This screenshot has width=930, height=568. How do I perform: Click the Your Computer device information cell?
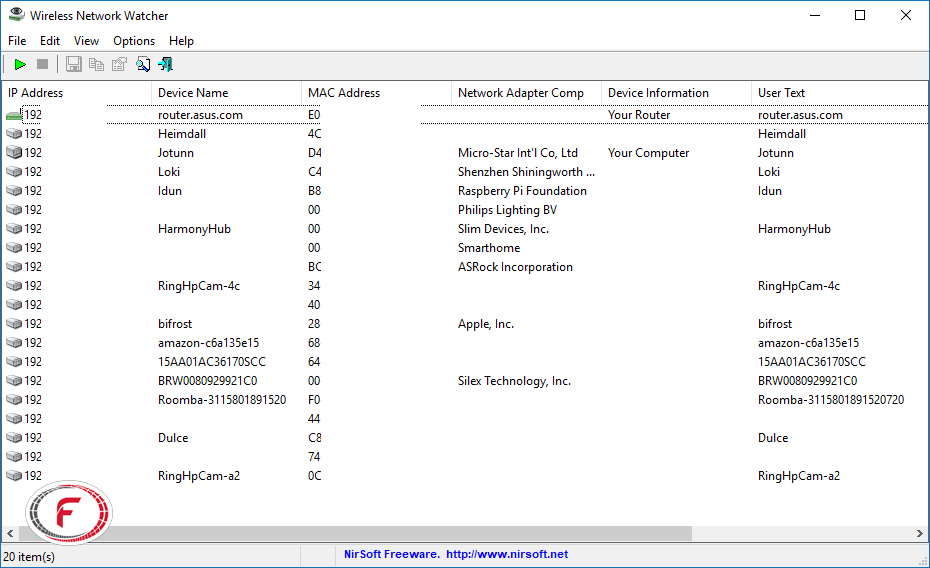click(648, 153)
